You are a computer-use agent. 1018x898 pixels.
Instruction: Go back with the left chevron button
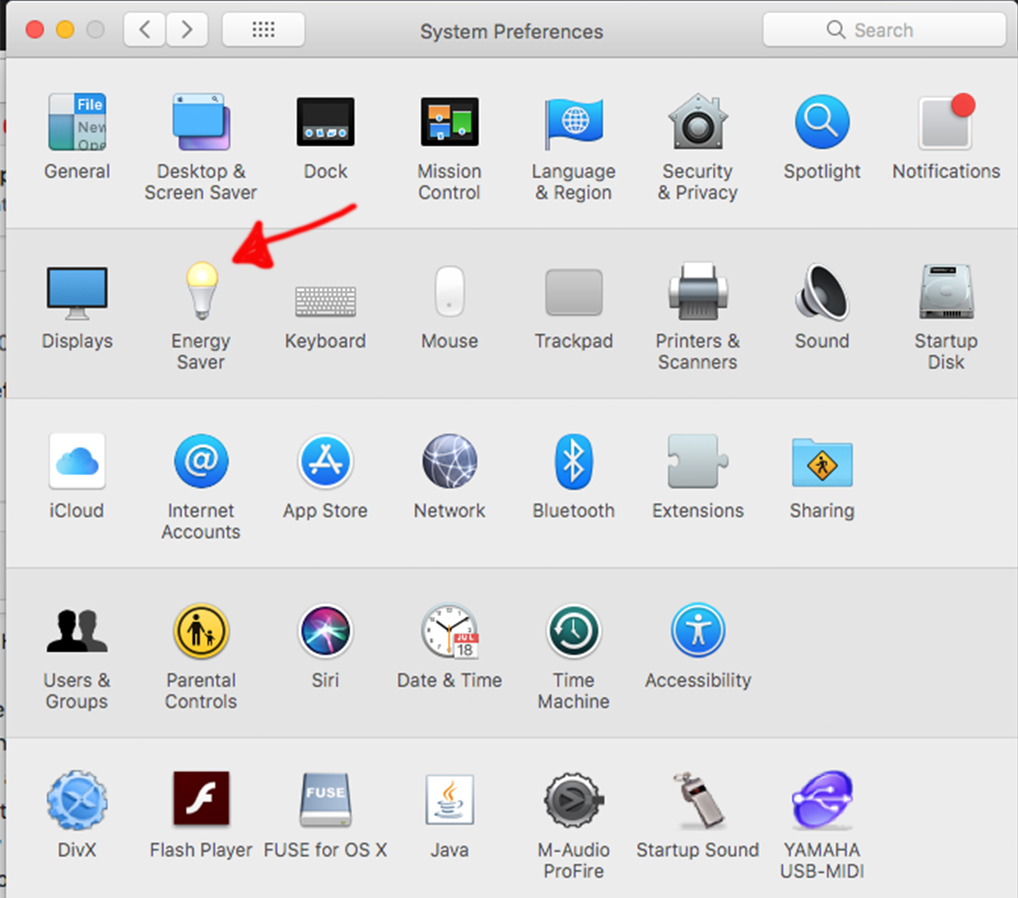145,29
